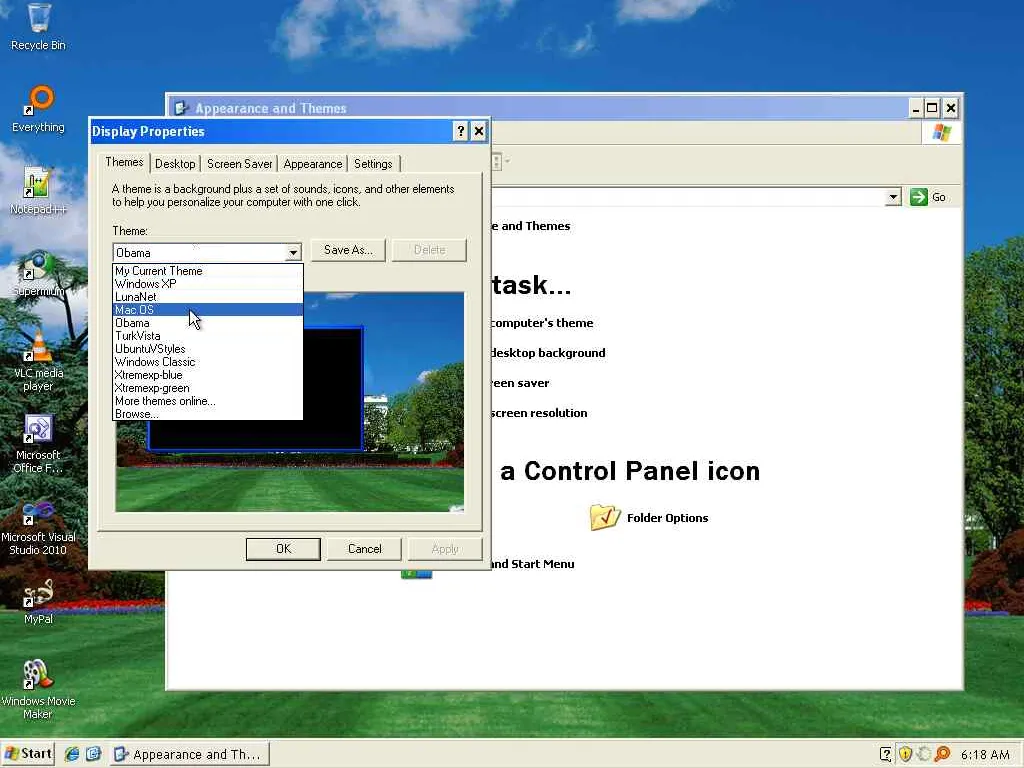This screenshot has height=768, width=1024.
Task: Select the Windows Classic theme
Action: point(208,362)
